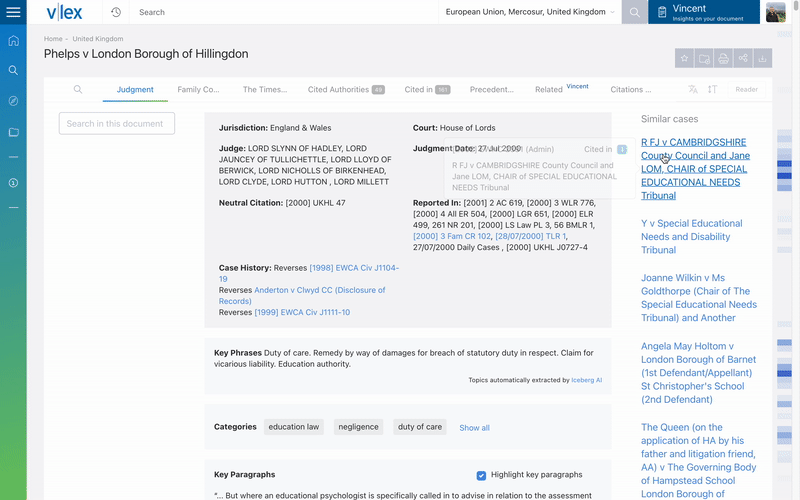
Task: Open Joanne Wilkin v Ms Goldthorpe case
Action: [698, 298]
